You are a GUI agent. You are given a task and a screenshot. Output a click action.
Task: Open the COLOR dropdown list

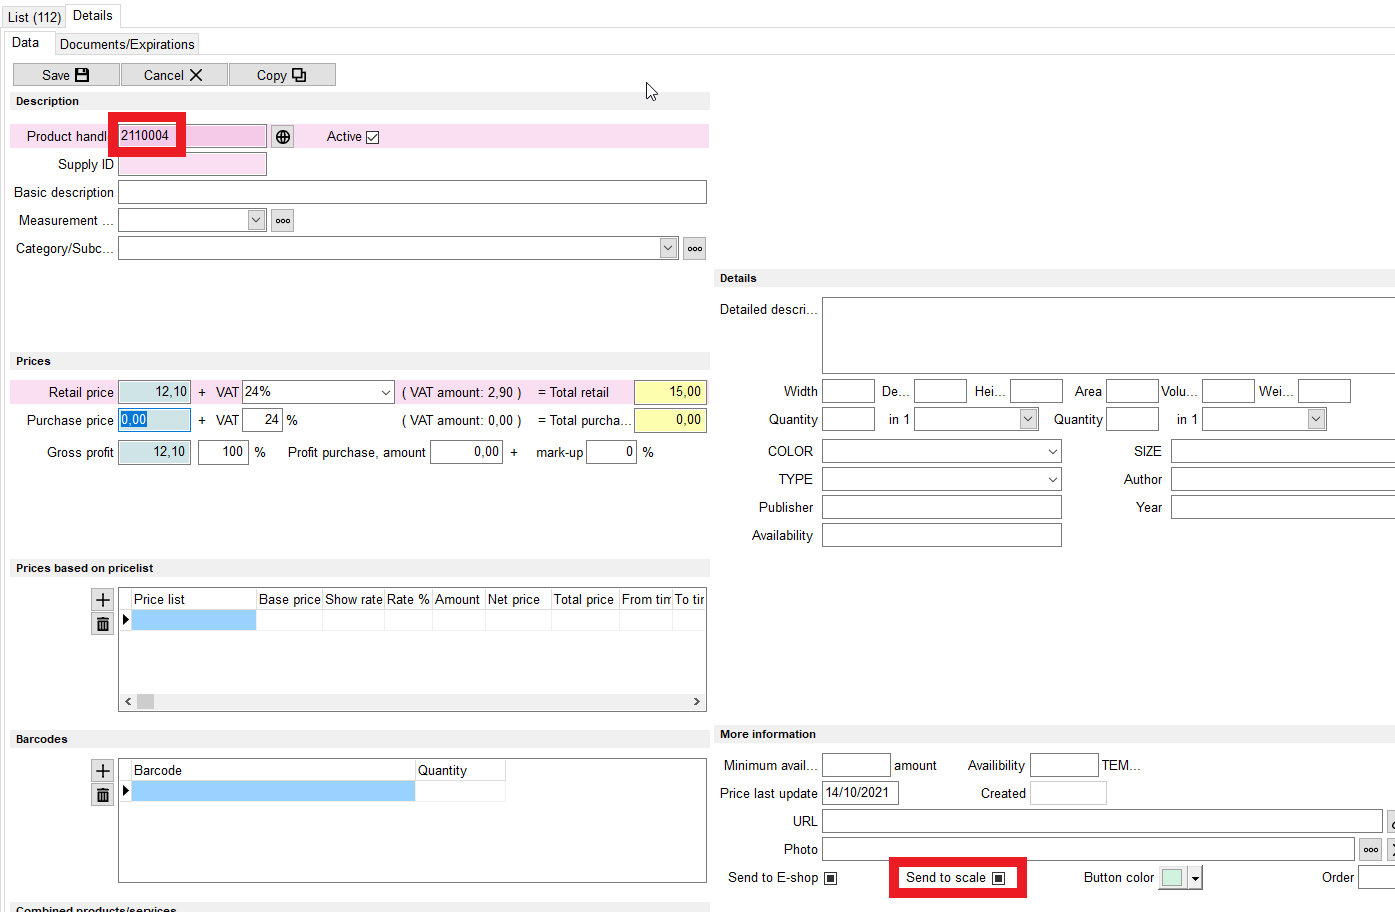click(x=1052, y=452)
